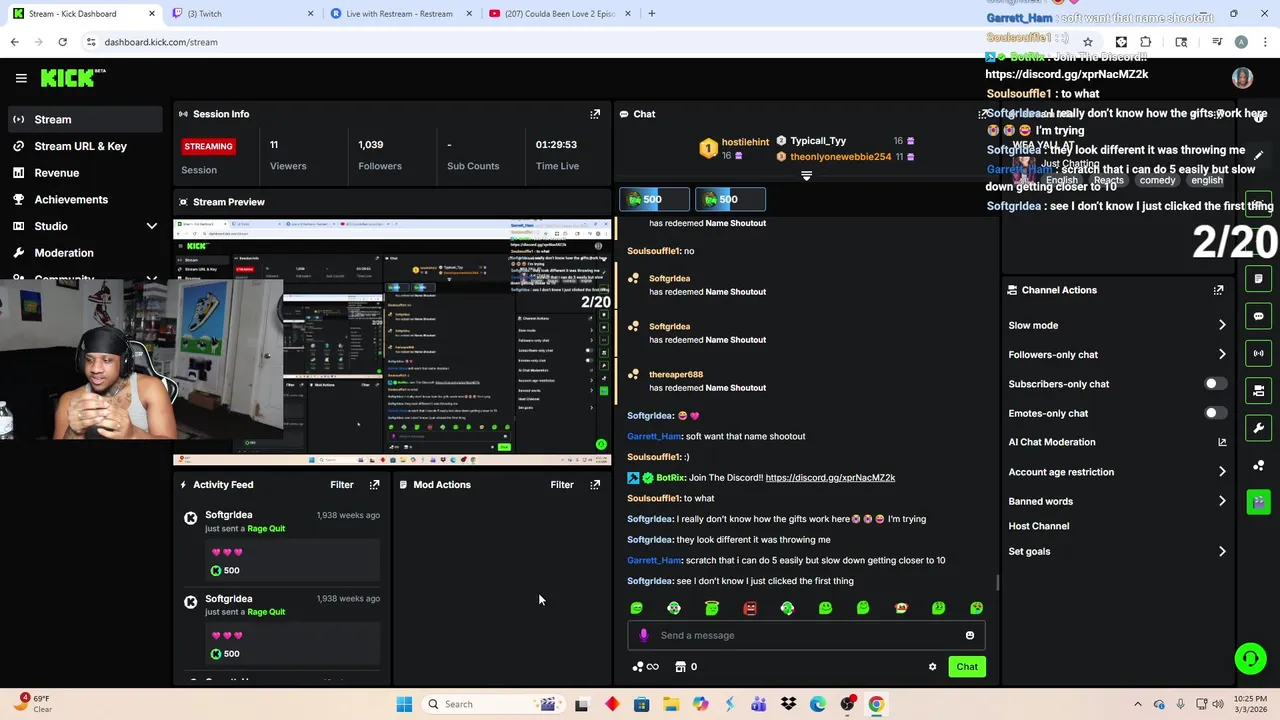This screenshot has height=720, width=1280.
Task: Open File Explorer from the taskbar
Action: (671, 704)
